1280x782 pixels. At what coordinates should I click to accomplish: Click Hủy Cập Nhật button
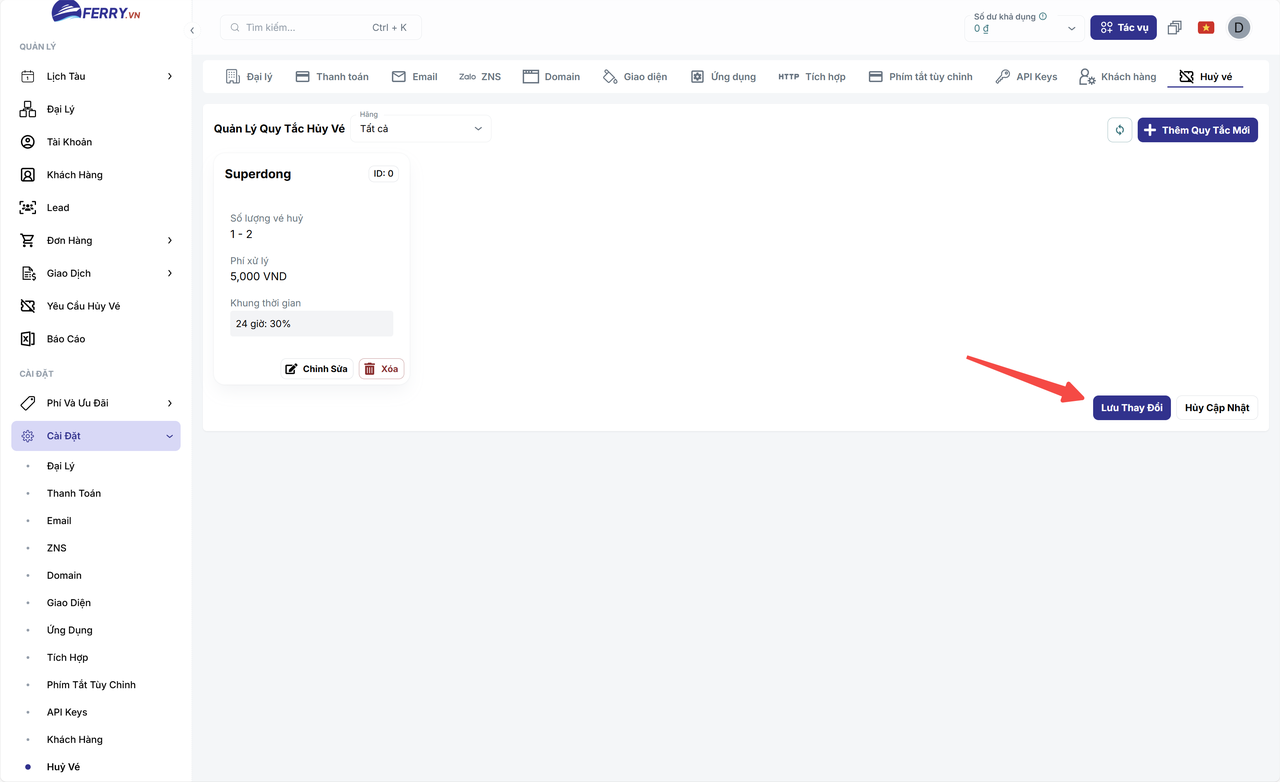click(1217, 408)
